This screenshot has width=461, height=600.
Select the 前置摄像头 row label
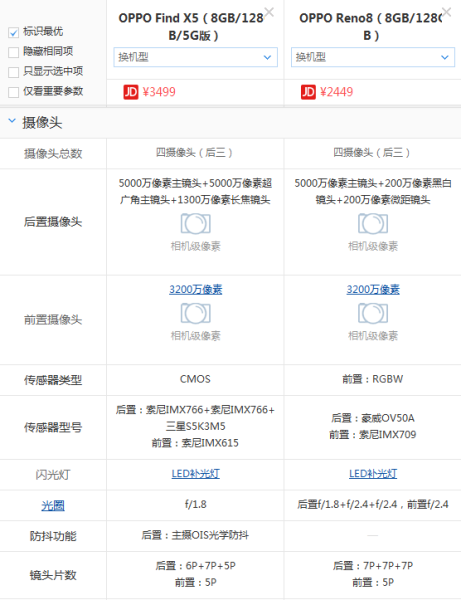(53, 320)
